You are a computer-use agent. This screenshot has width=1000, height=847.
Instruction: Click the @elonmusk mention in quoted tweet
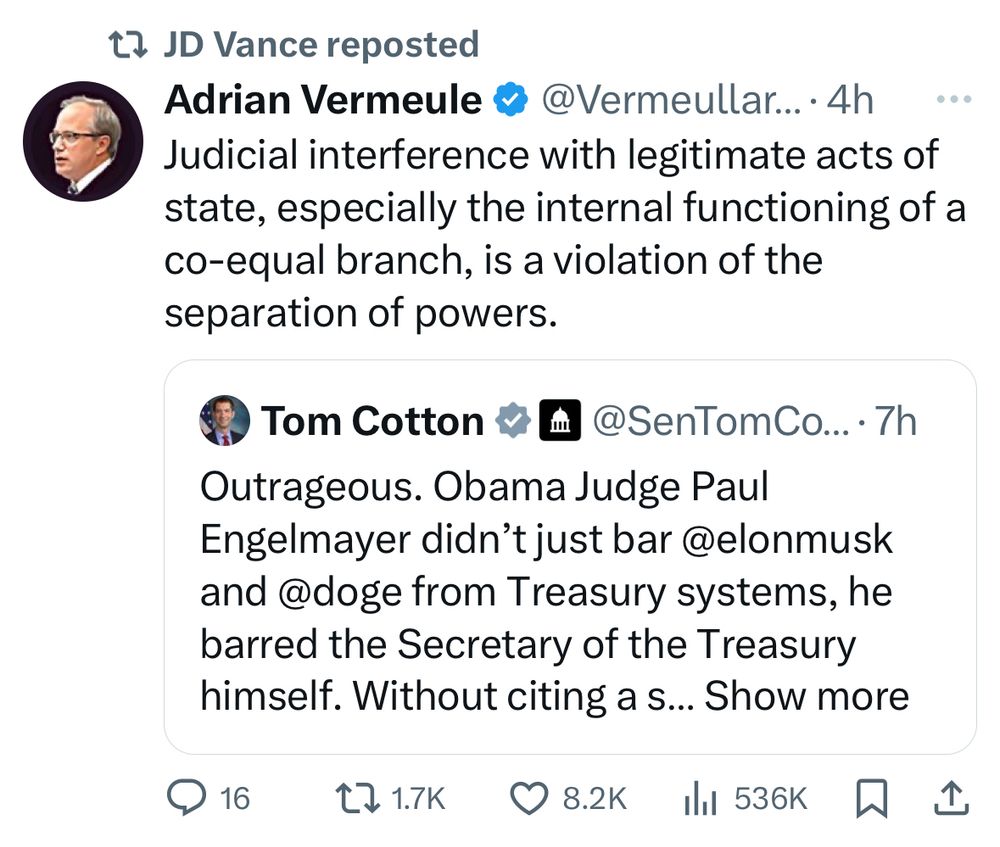pos(787,540)
